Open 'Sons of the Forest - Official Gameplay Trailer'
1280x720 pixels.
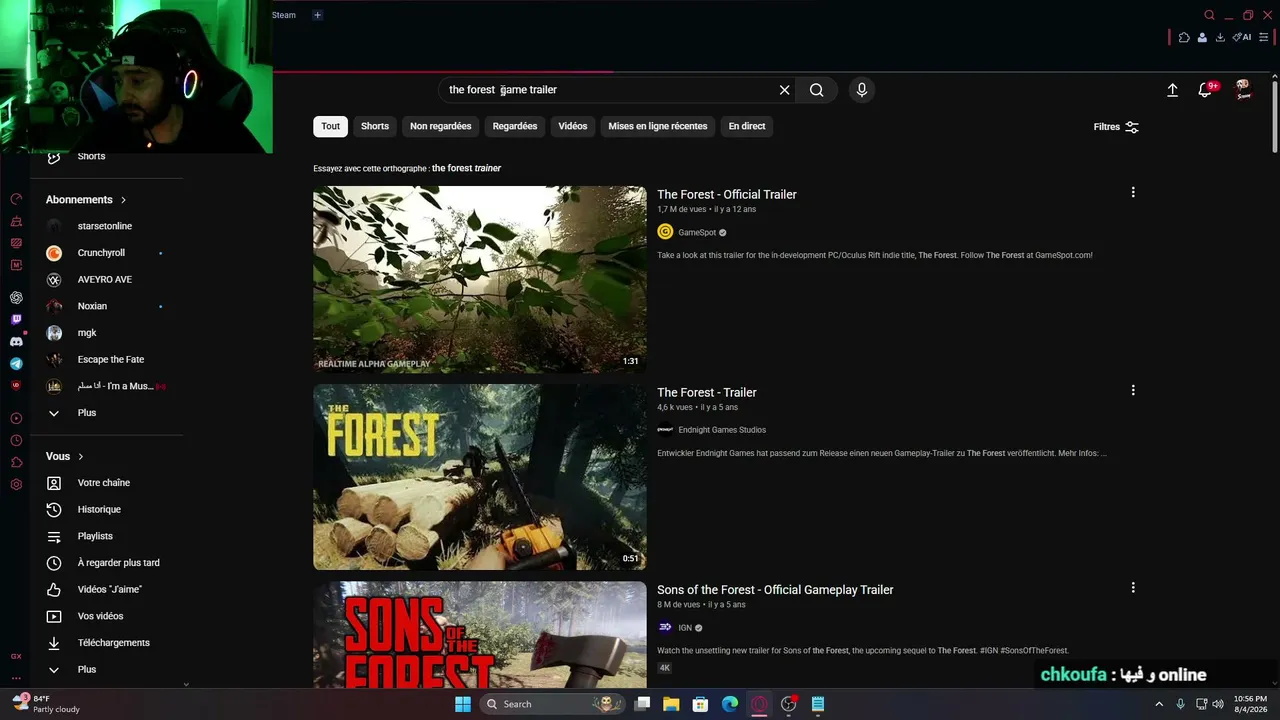775,590
